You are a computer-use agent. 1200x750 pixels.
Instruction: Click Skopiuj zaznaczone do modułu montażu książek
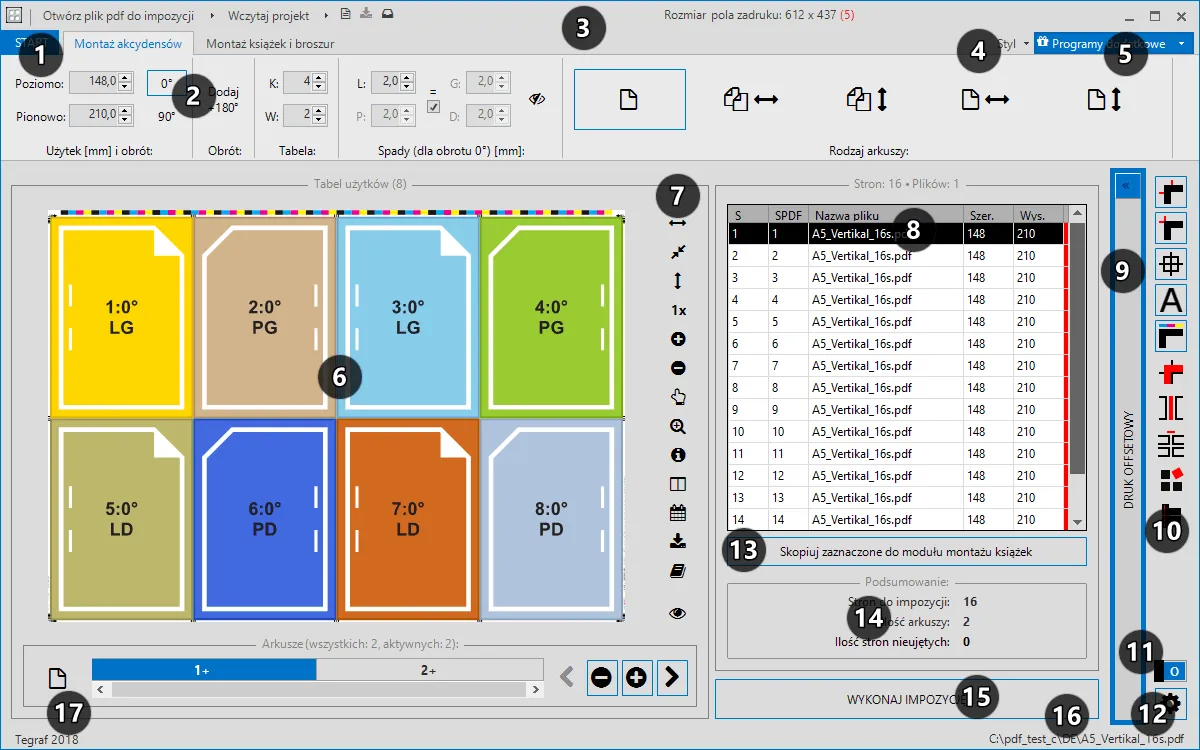tap(906, 551)
